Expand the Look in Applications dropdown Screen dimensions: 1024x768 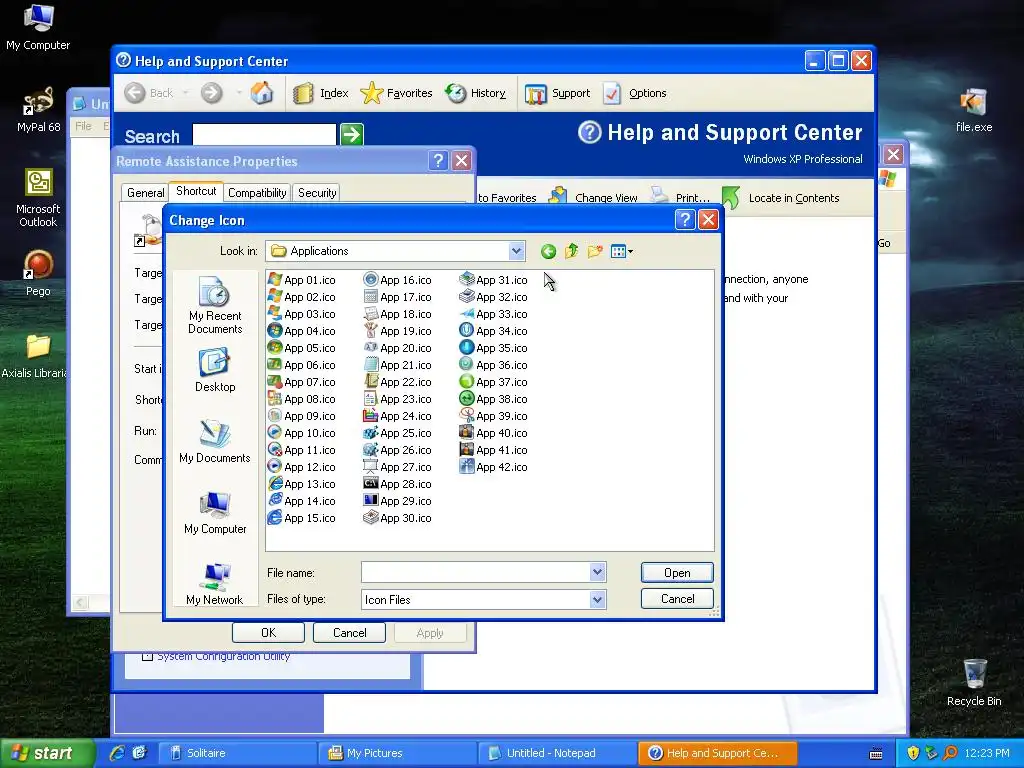click(516, 251)
